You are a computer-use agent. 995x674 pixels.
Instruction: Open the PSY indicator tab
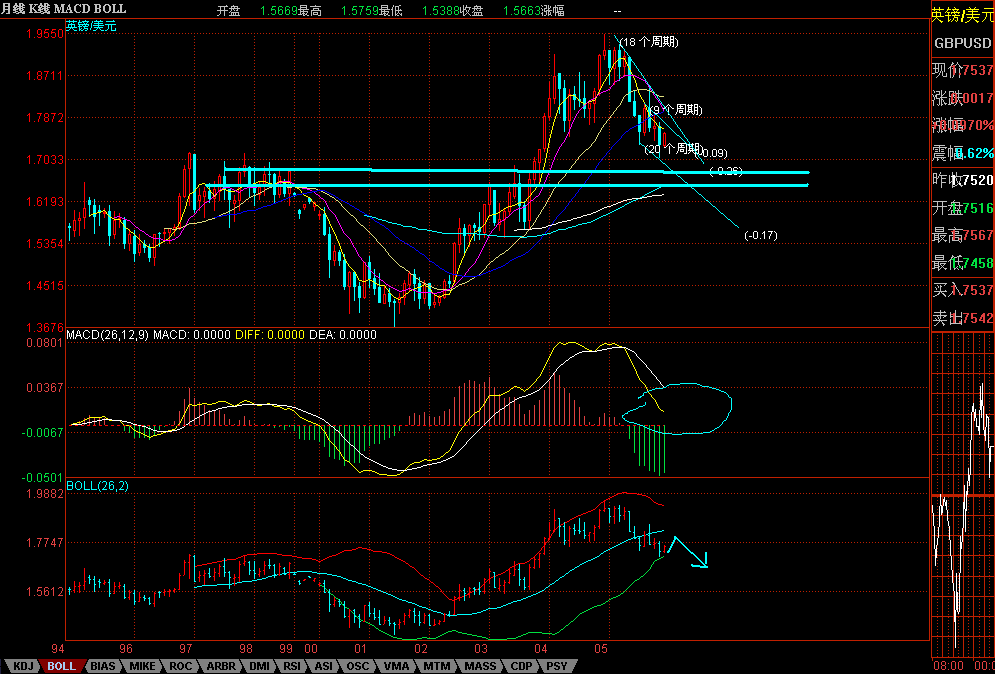click(x=557, y=666)
